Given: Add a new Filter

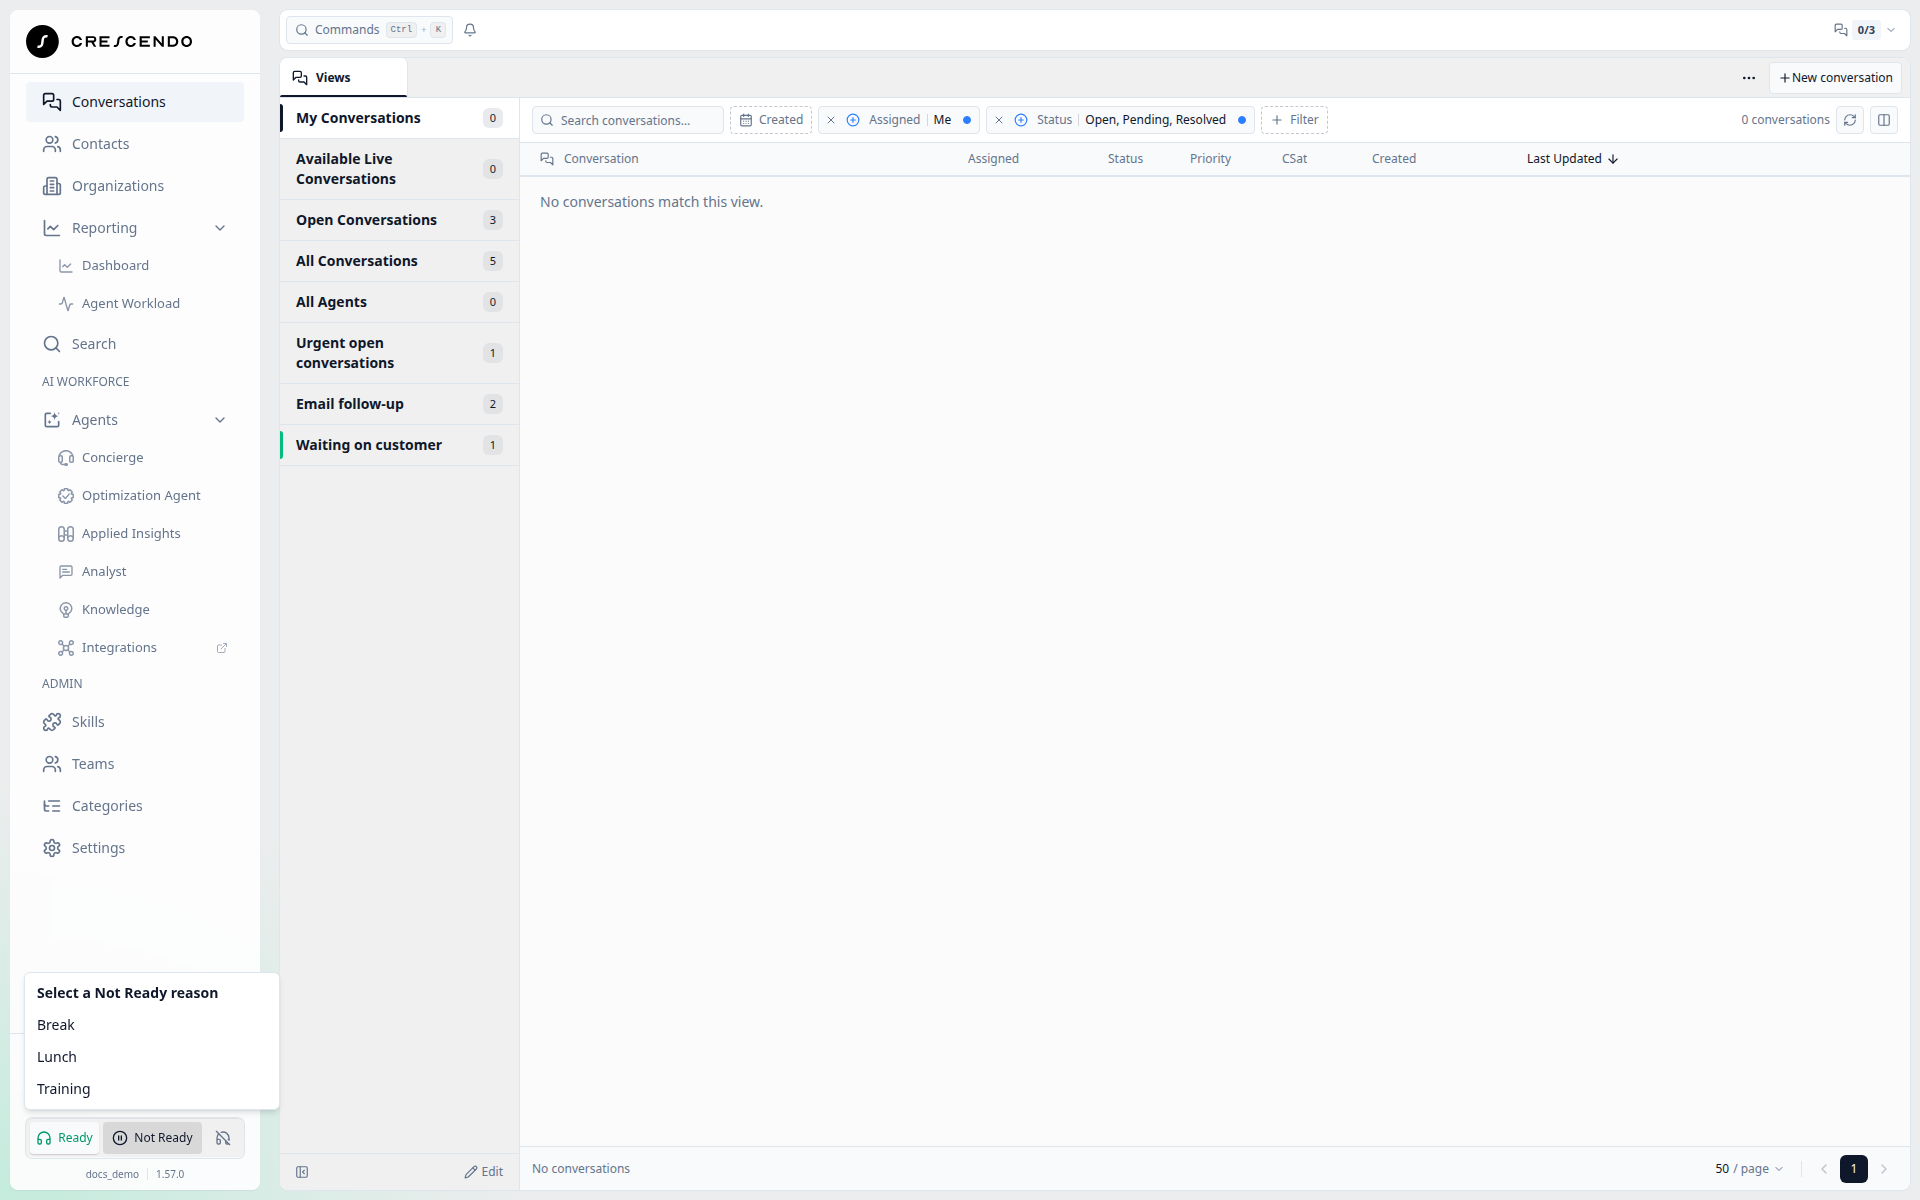Looking at the screenshot, I should 1294,120.
